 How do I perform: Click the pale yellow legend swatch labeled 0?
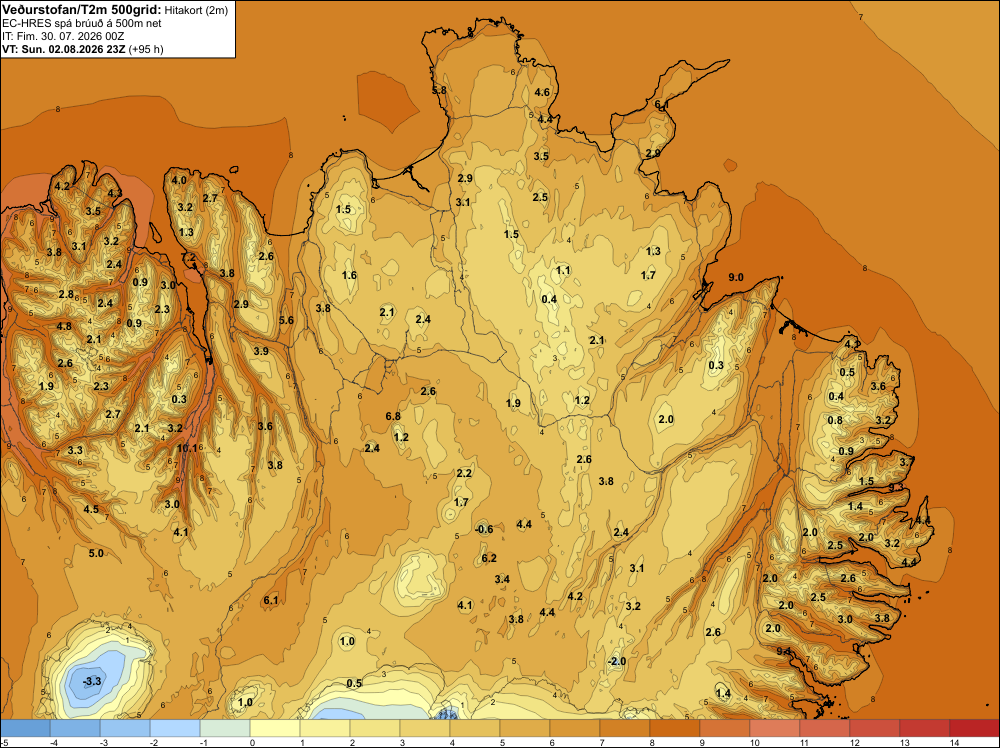[275, 728]
